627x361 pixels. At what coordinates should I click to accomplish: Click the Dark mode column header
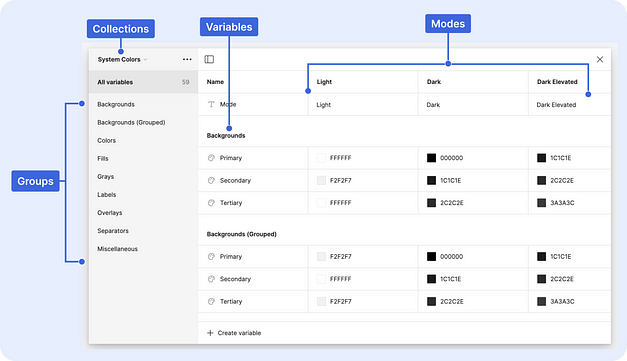point(434,82)
